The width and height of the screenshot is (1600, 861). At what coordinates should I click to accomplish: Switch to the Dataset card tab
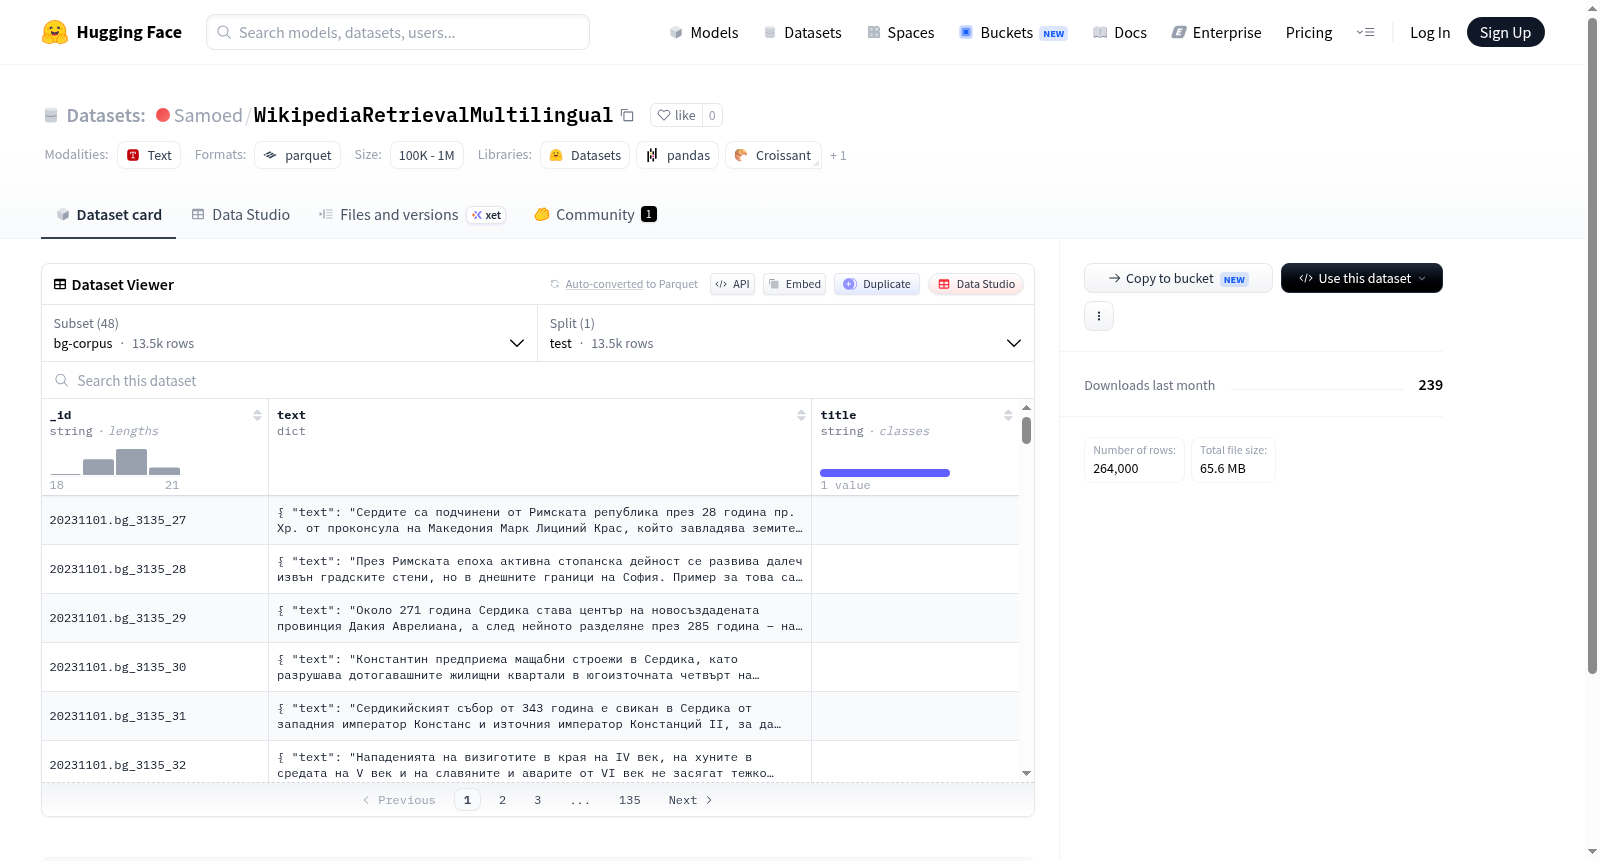click(x=109, y=214)
